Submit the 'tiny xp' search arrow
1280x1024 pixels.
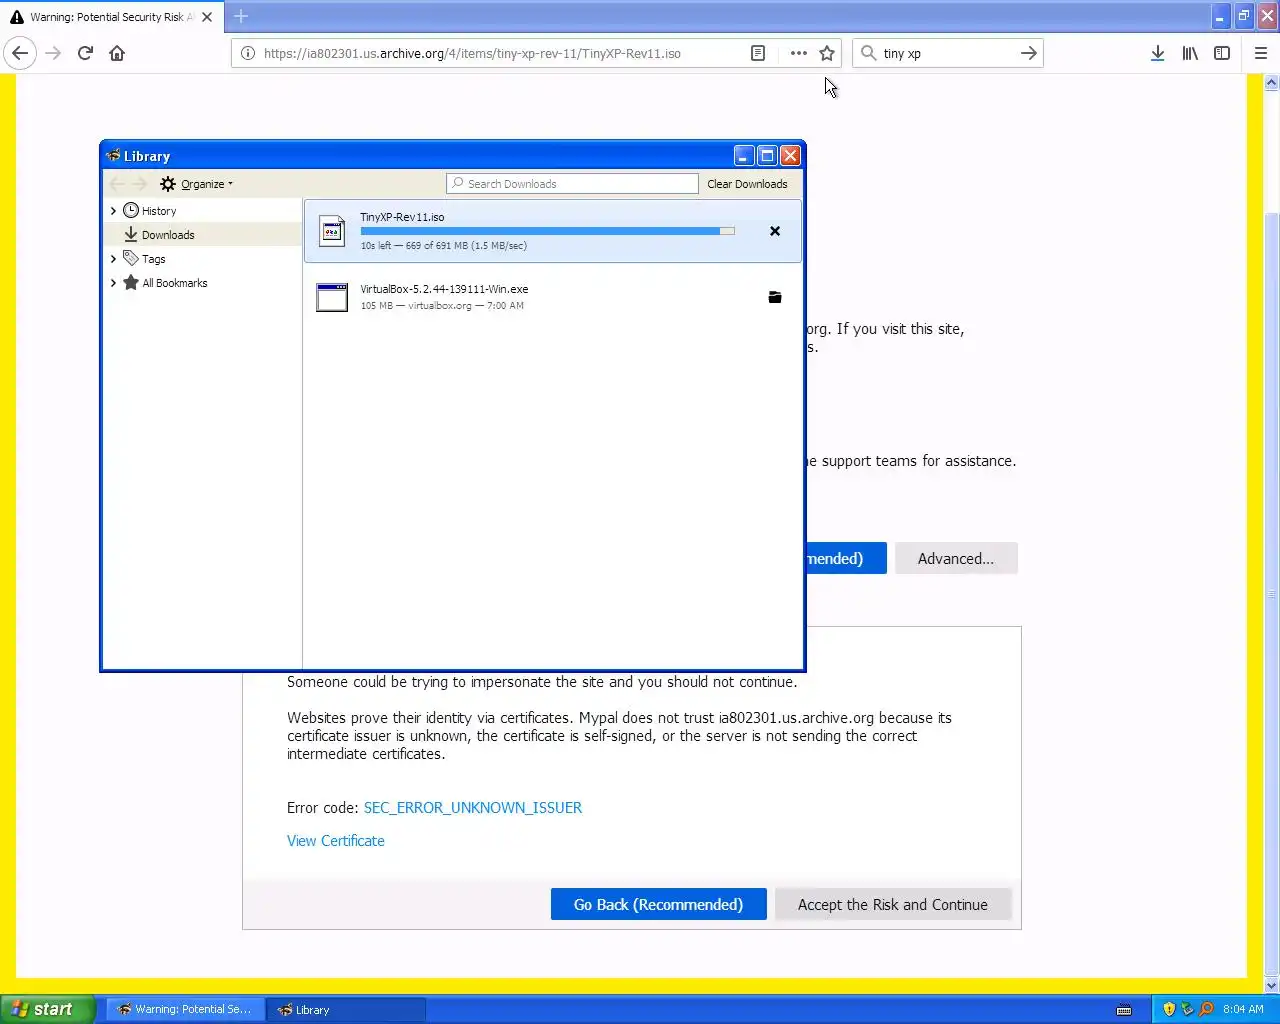click(1029, 53)
